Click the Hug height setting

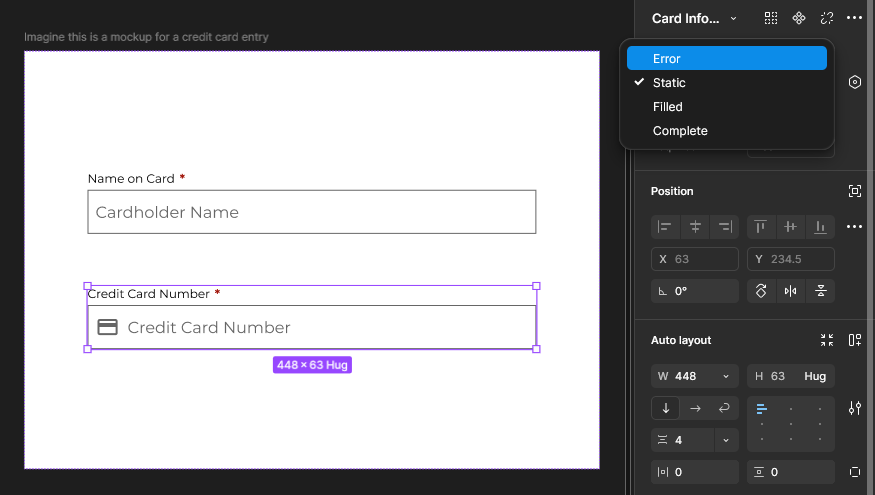tap(815, 376)
